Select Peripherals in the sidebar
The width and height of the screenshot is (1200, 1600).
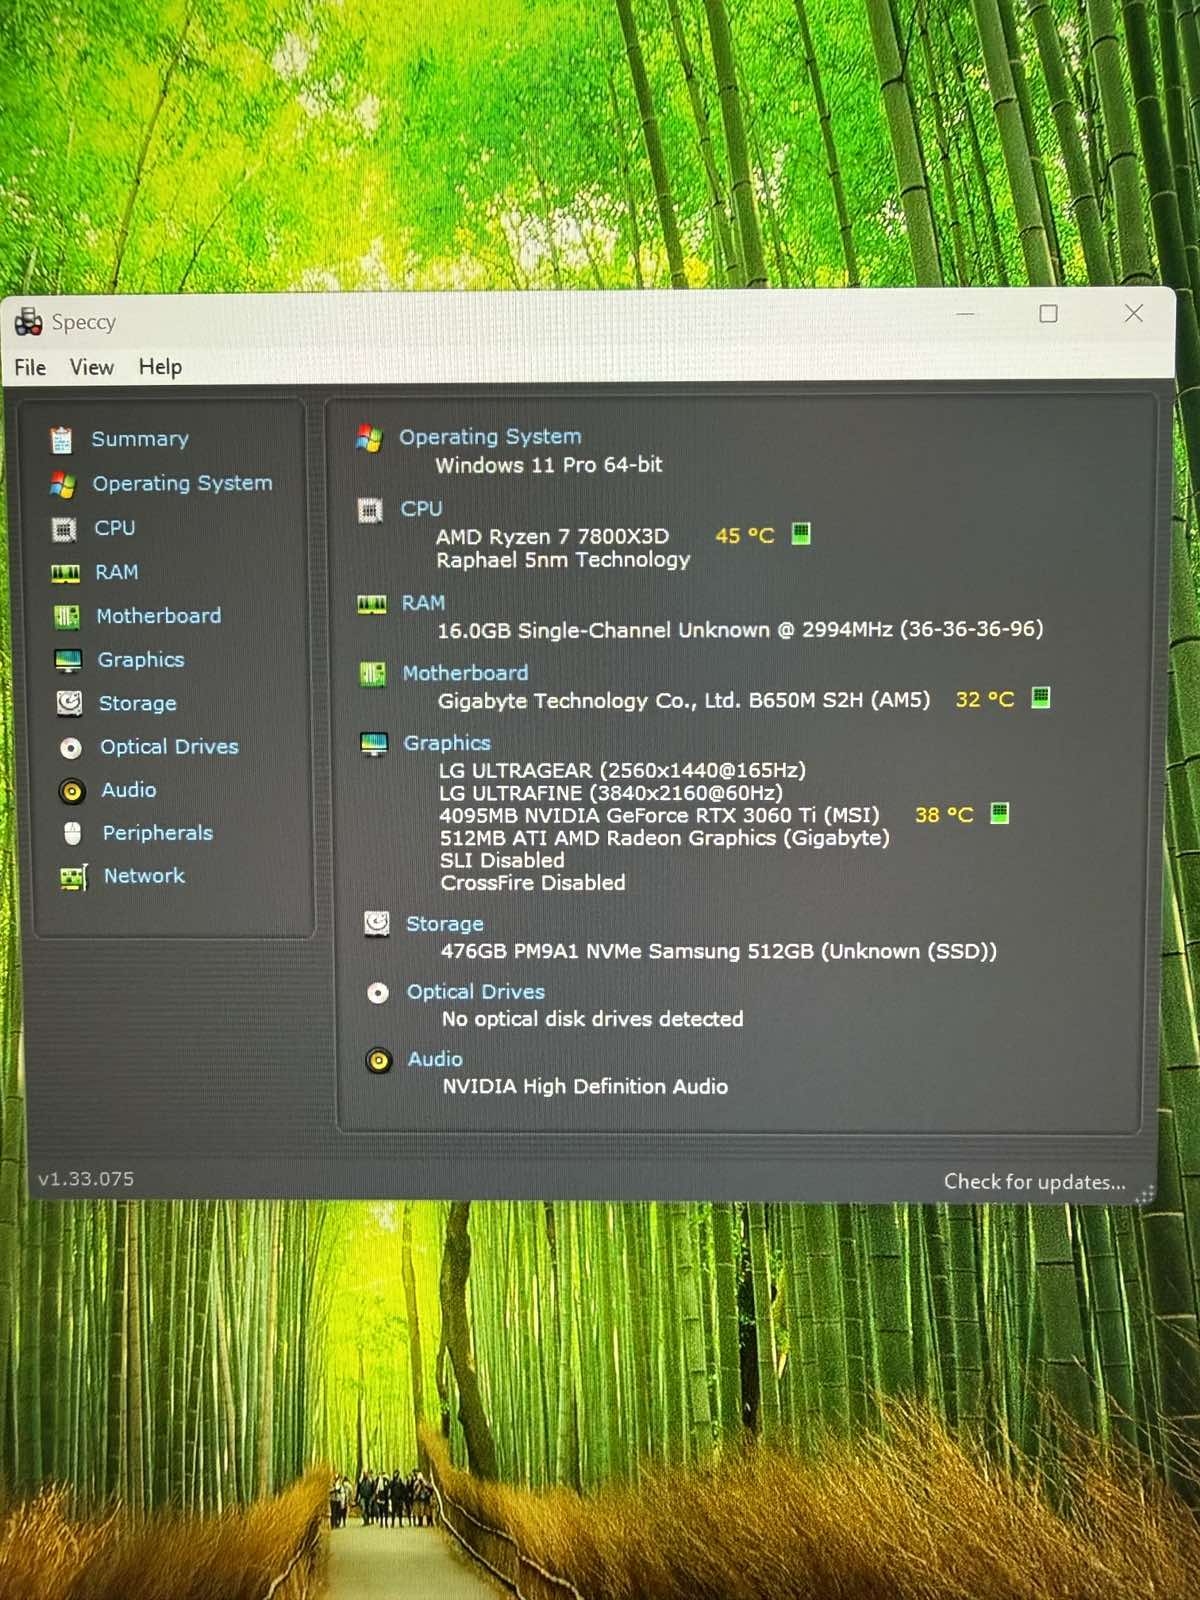click(x=158, y=833)
